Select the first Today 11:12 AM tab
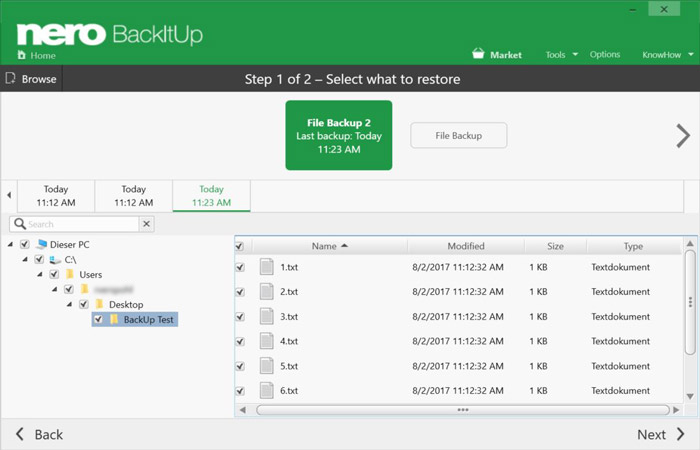The image size is (700, 450). click(x=56, y=196)
